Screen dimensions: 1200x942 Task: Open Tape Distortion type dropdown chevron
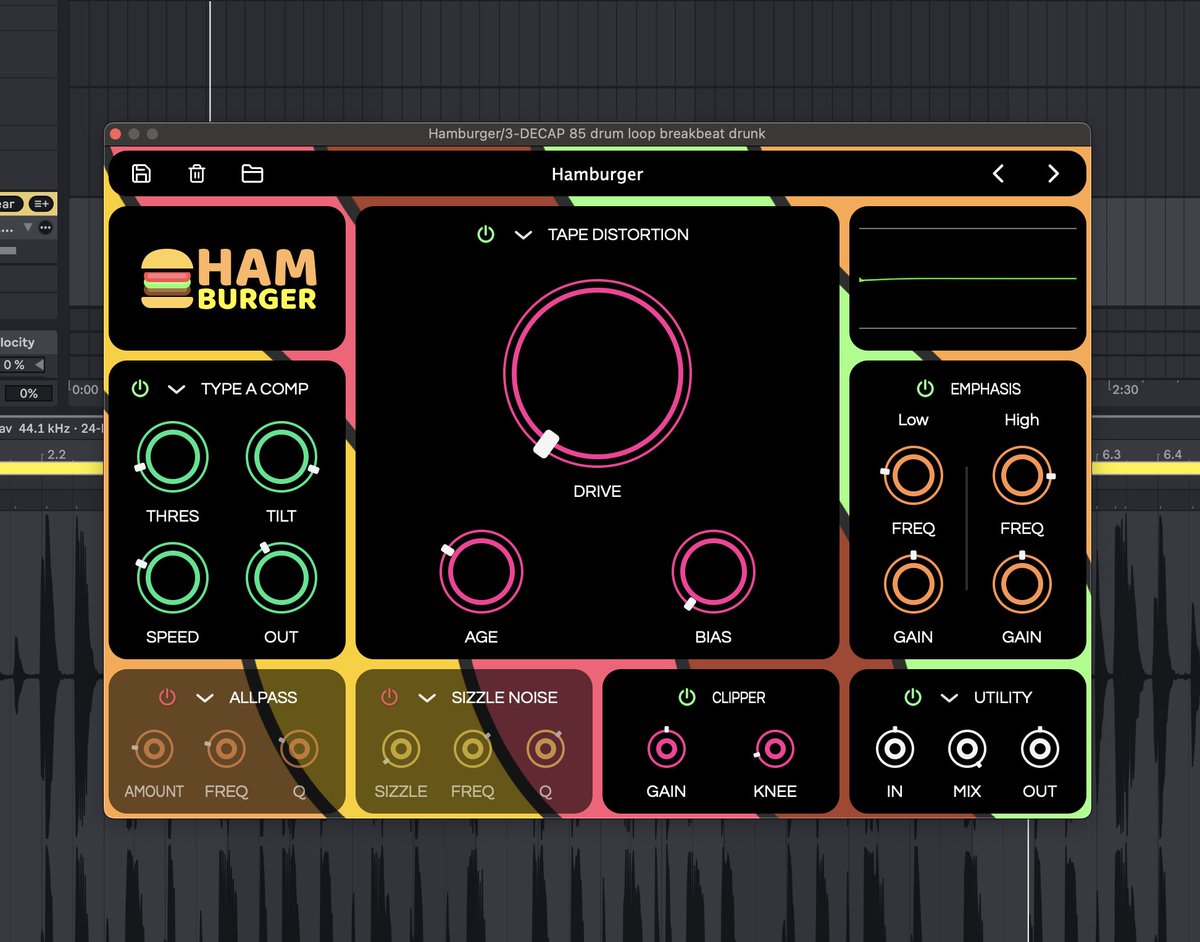[523, 235]
